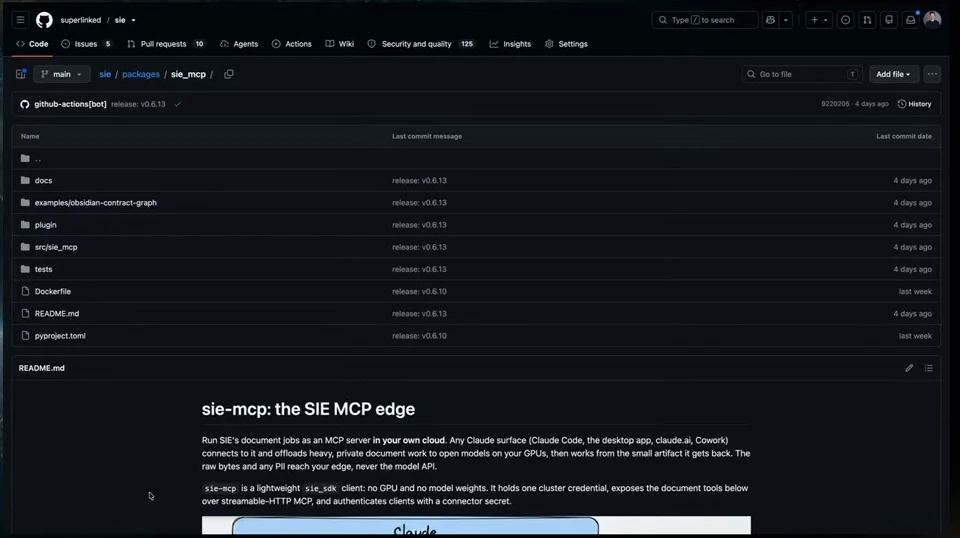Viewport: 960px width, 538px height.
Task: Open the repositories icon in header
Action: [x=889, y=20]
